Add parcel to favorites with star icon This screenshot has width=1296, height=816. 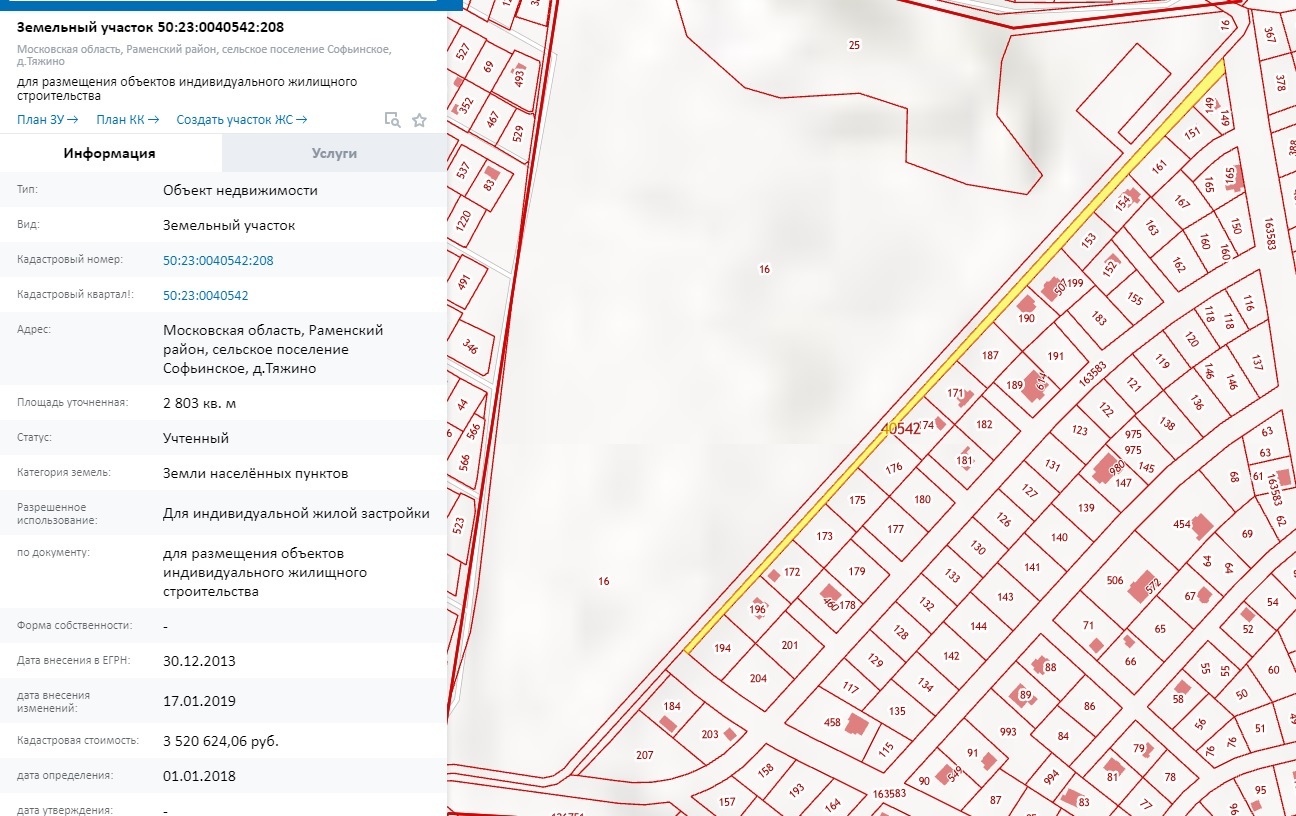point(419,120)
